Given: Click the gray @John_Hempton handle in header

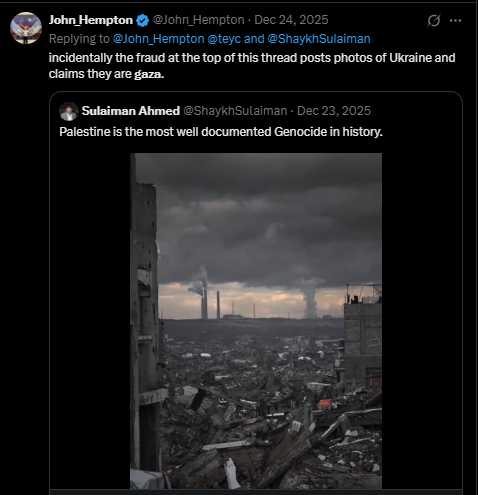Looking at the screenshot, I should [x=198, y=20].
